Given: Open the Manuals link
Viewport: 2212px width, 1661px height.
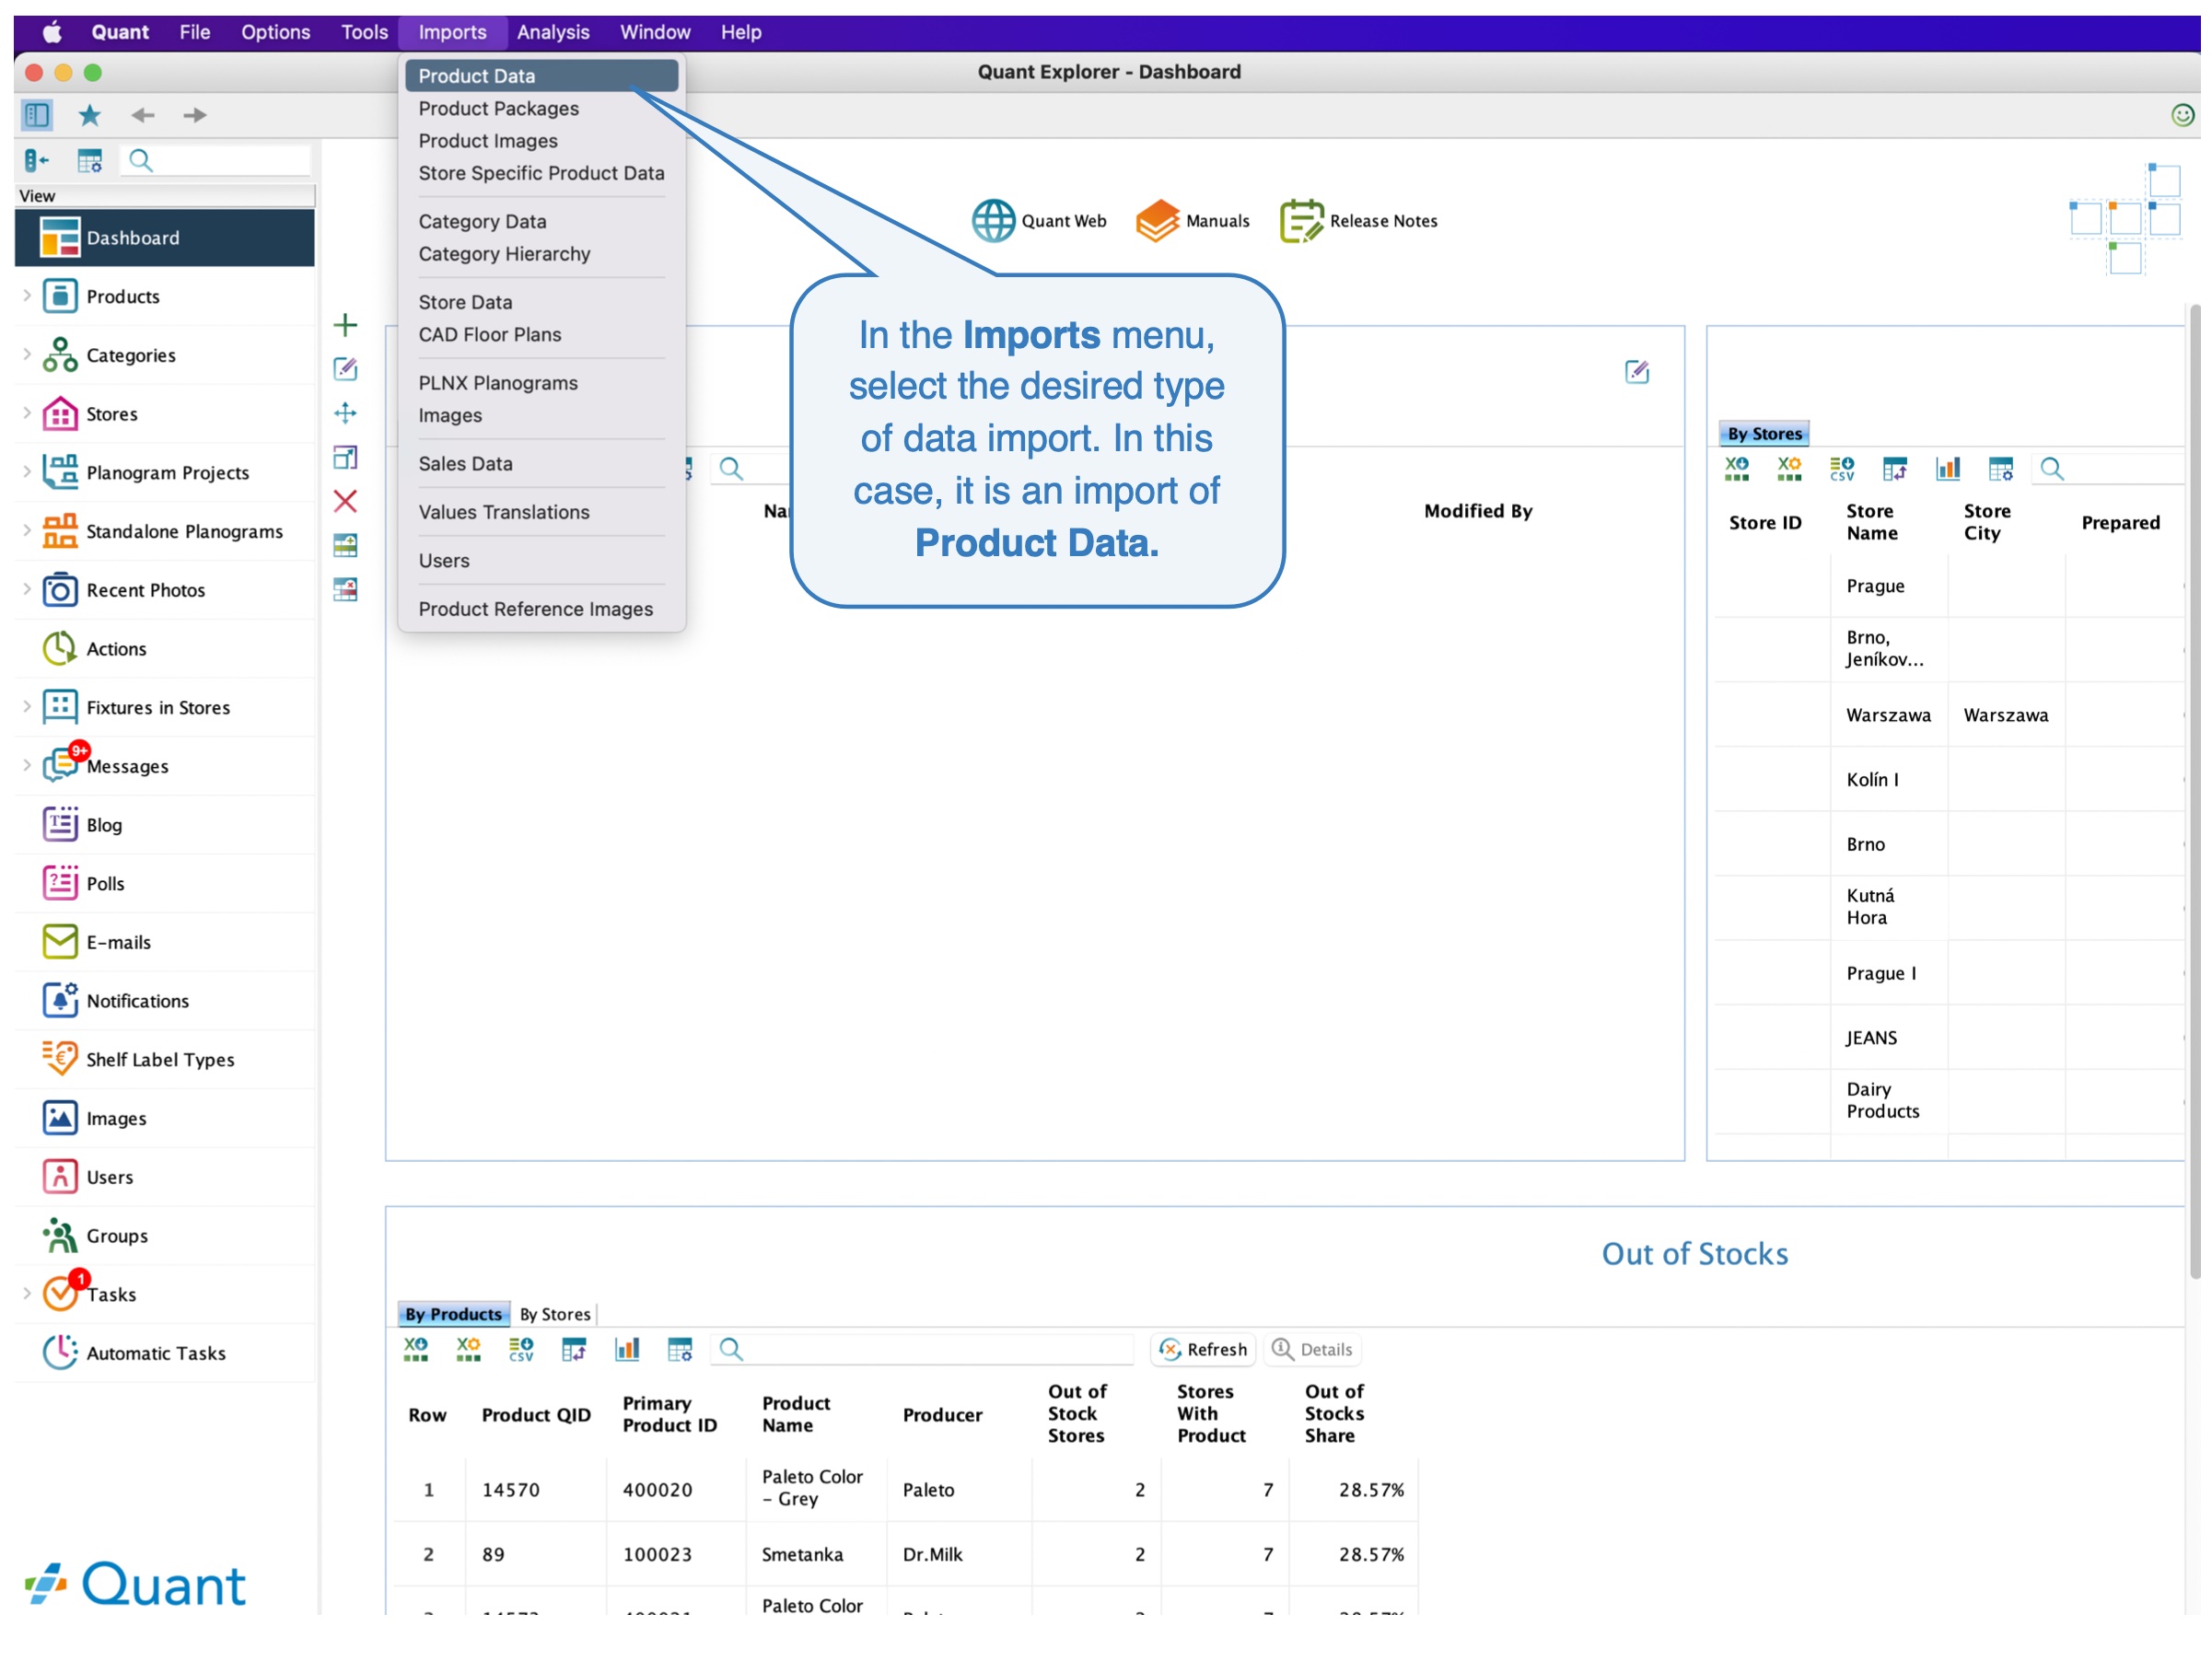Looking at the screenshot, I should pyautogui.click(x=1194, y=221).
